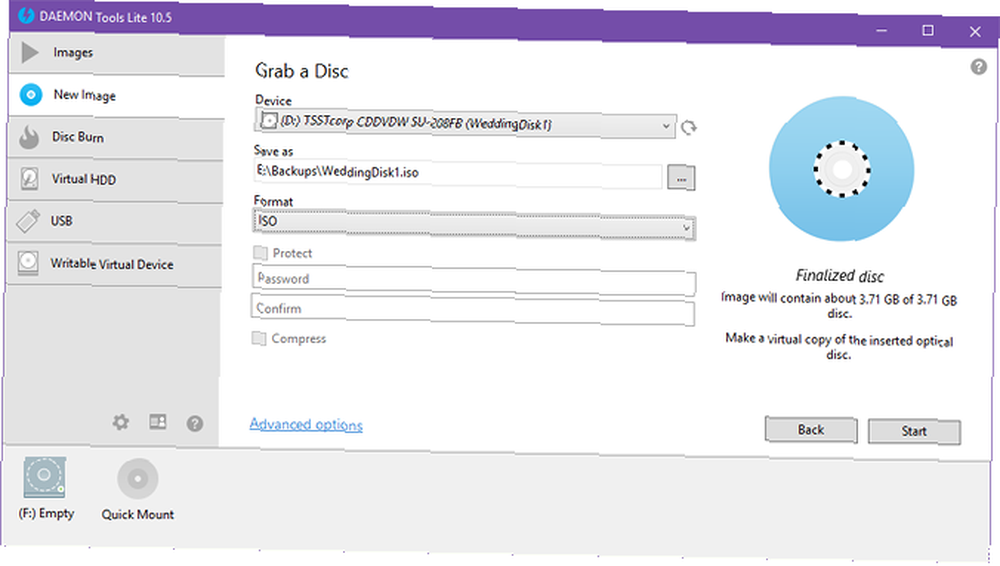Expand the Format ISO dropdown
1000x566 pixels.
point(474,224)
